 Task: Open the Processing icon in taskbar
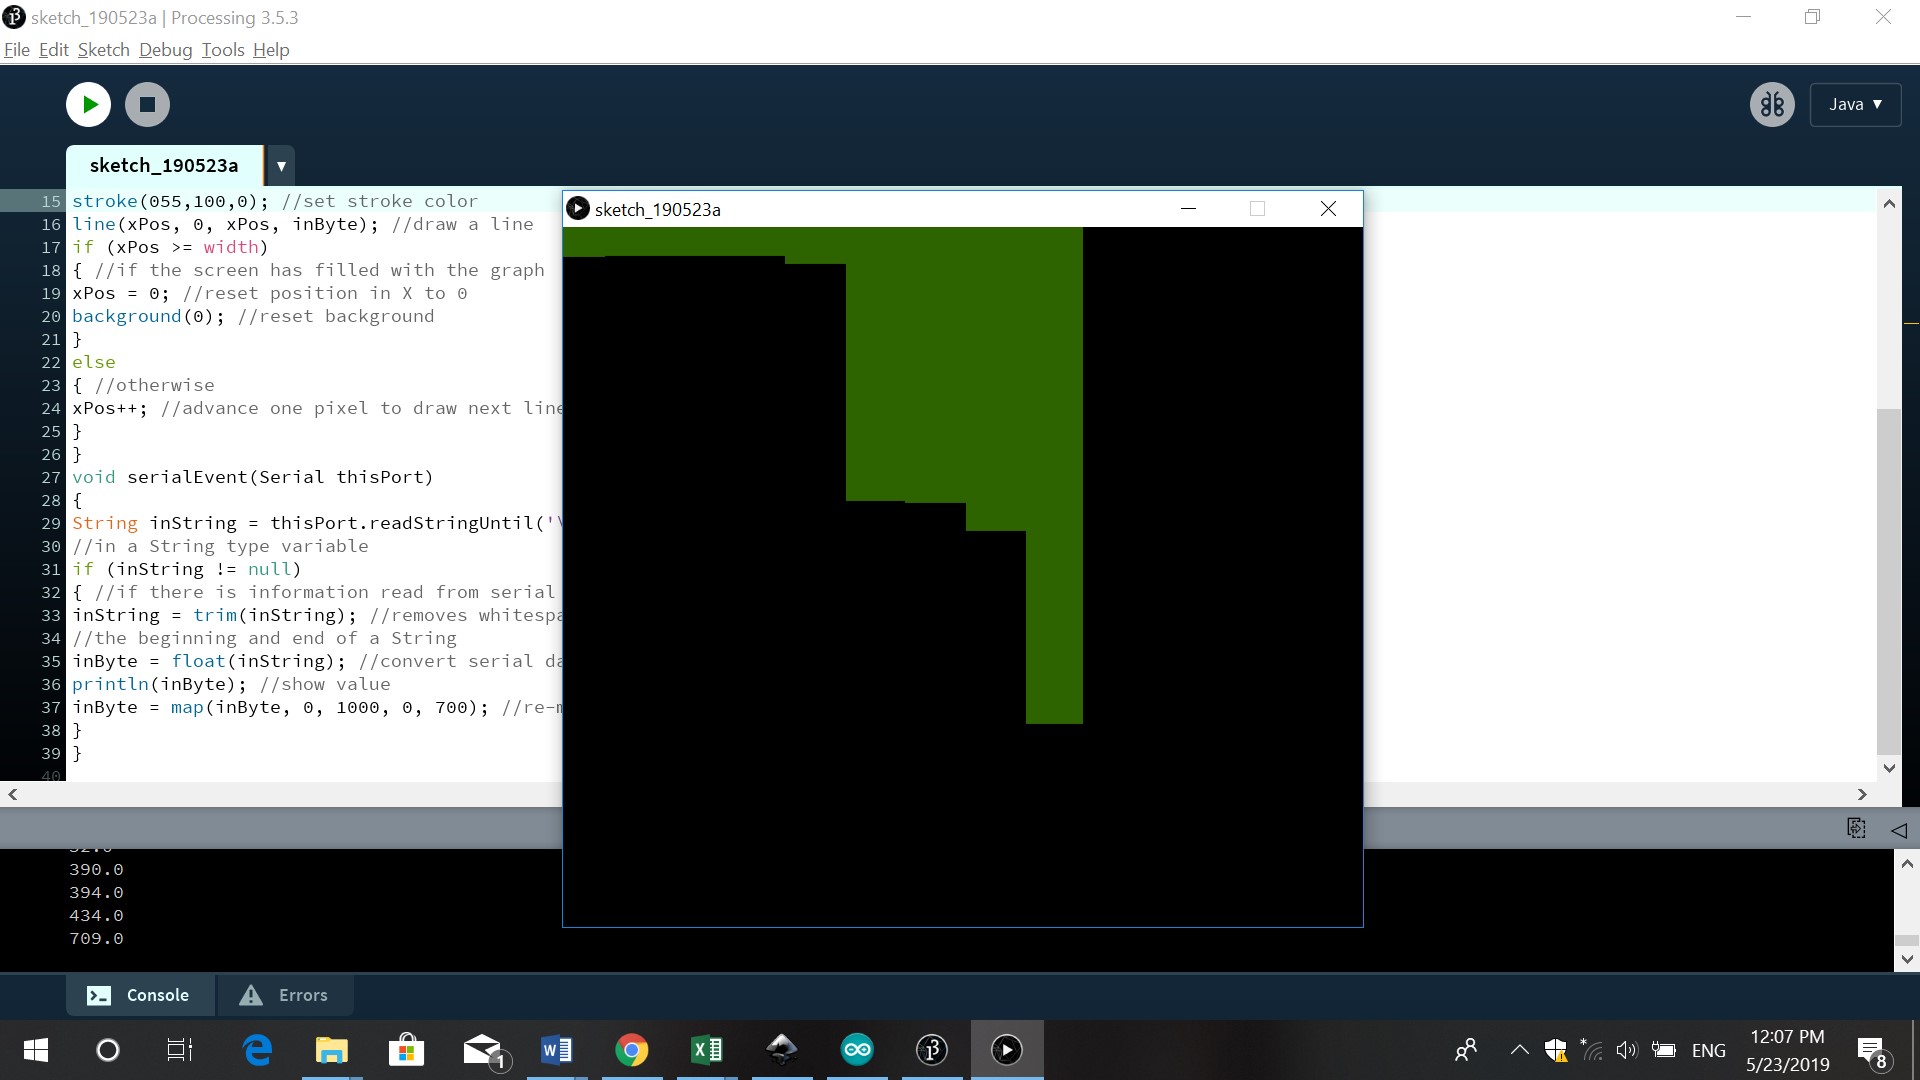tap(932, 1050)
